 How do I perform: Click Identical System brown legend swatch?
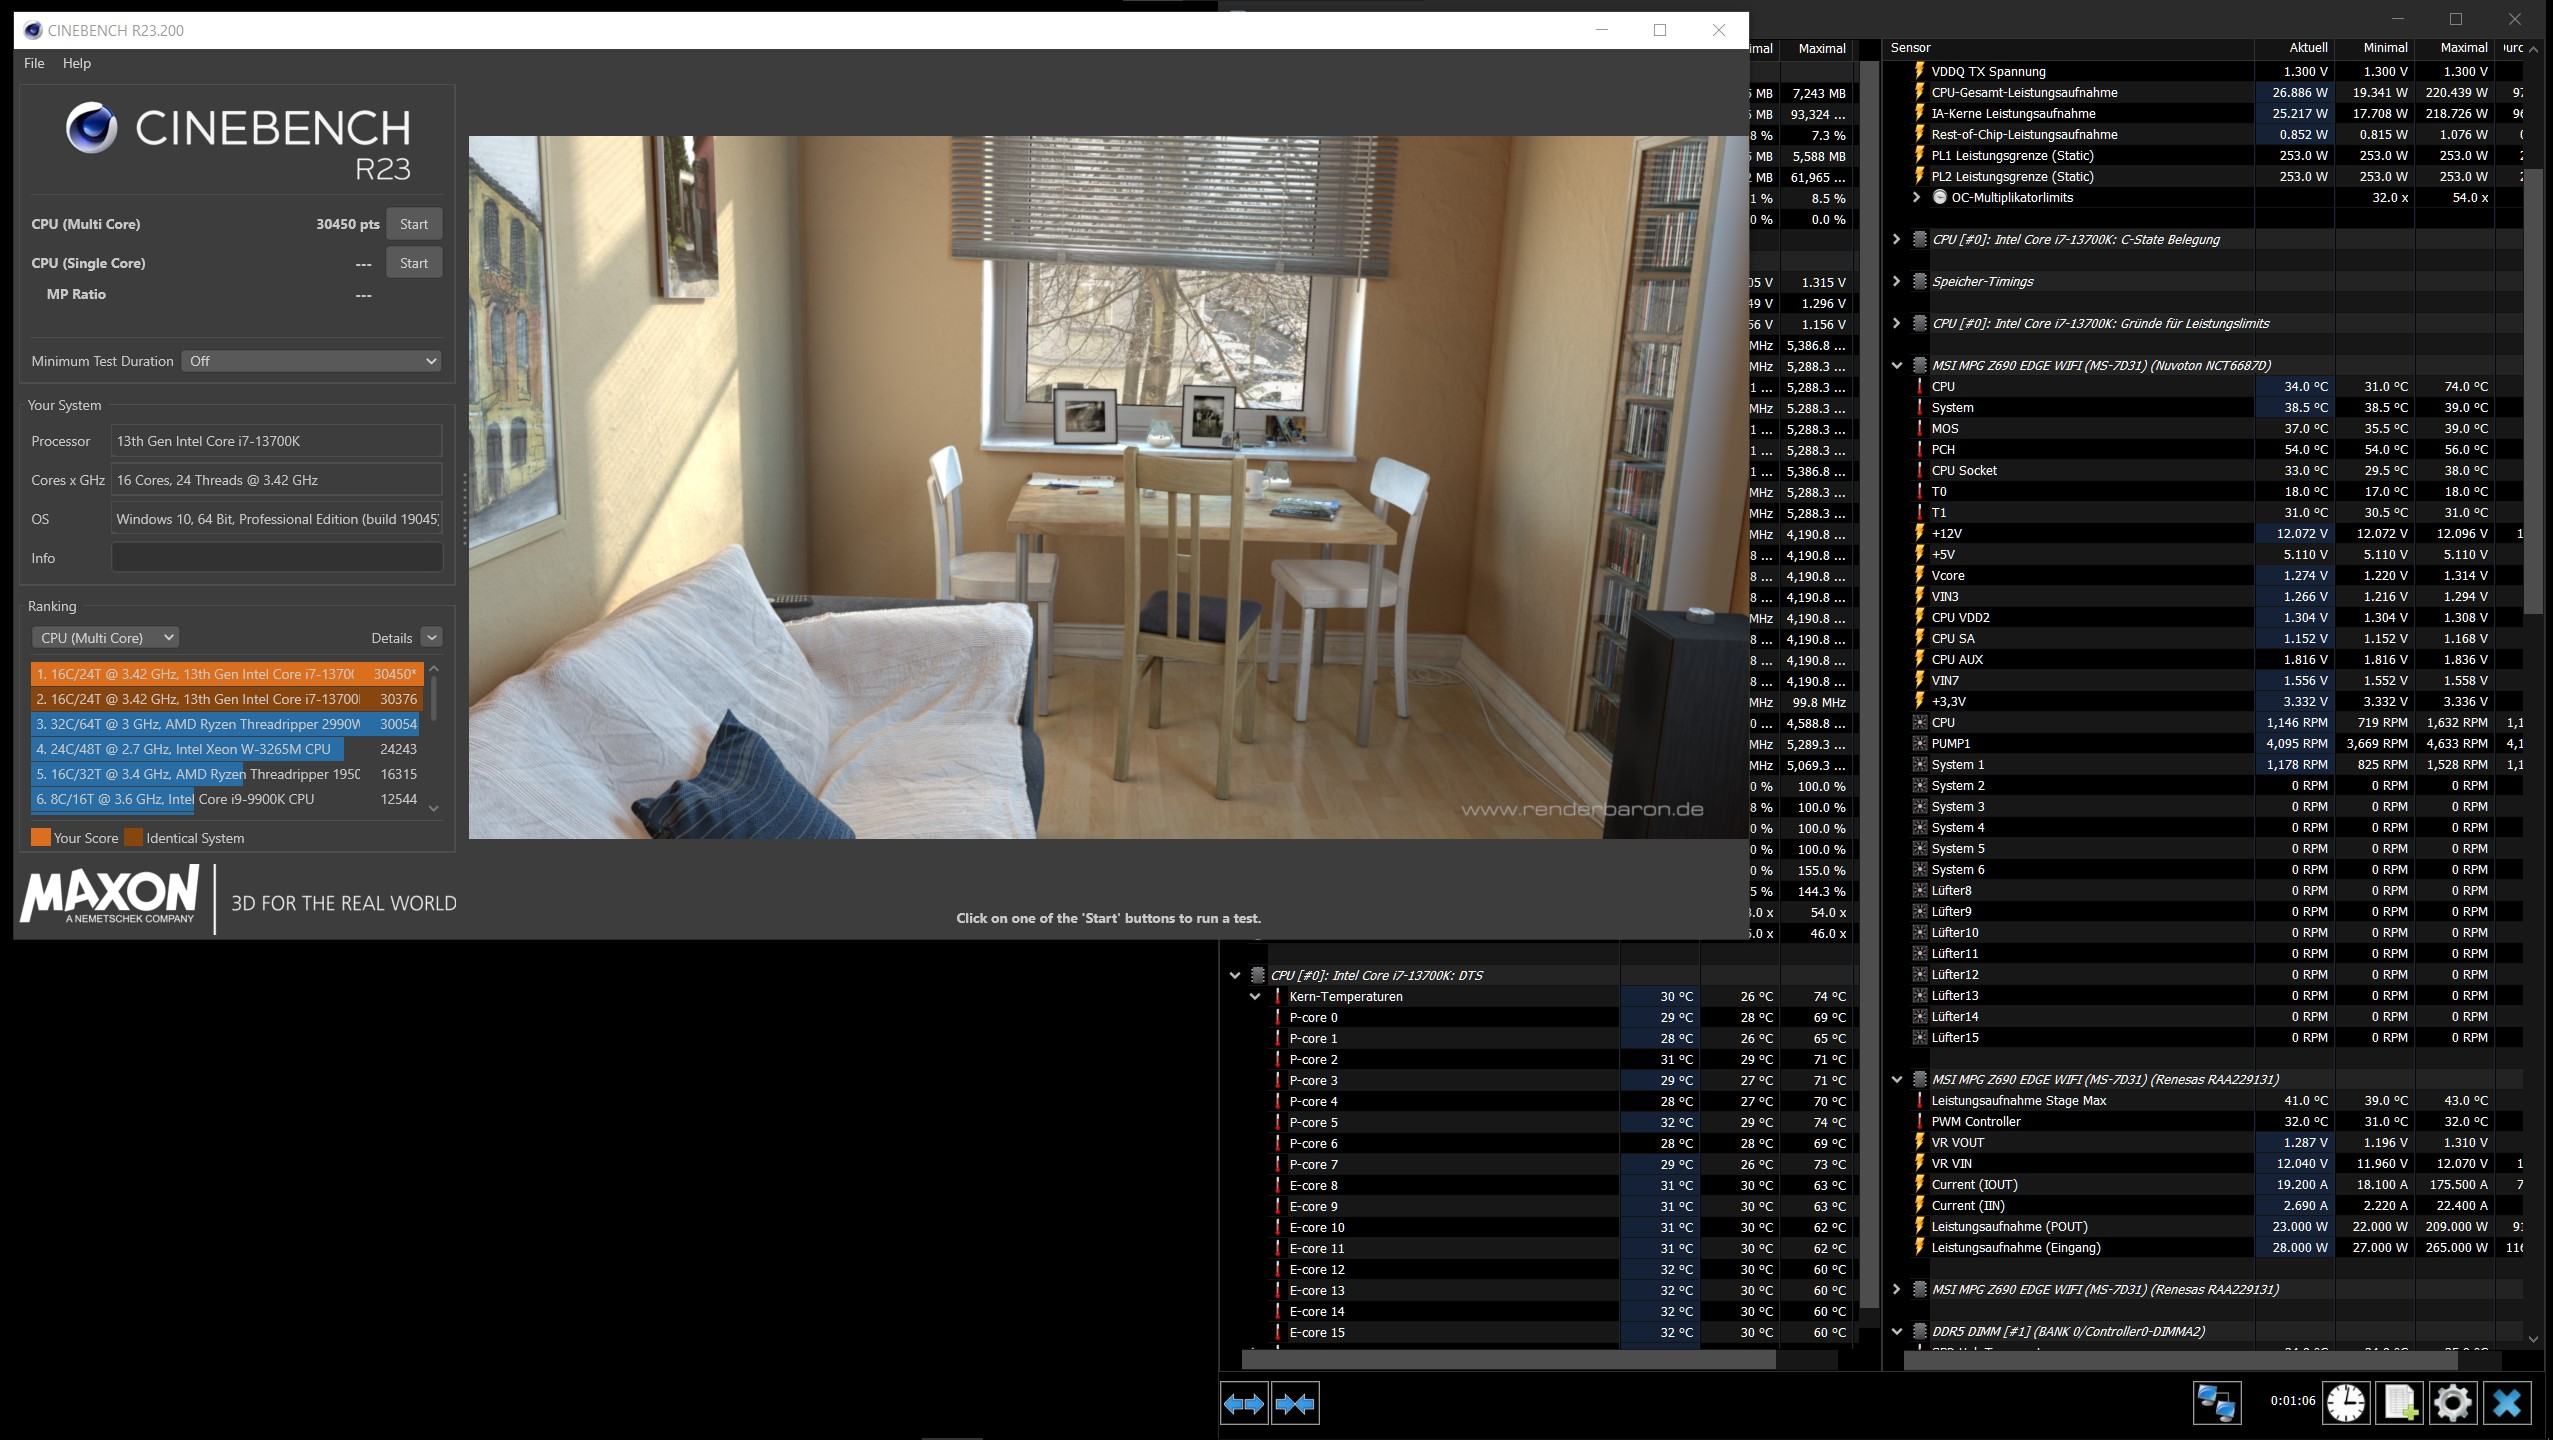pyautogui.click(x=133, y=838)
